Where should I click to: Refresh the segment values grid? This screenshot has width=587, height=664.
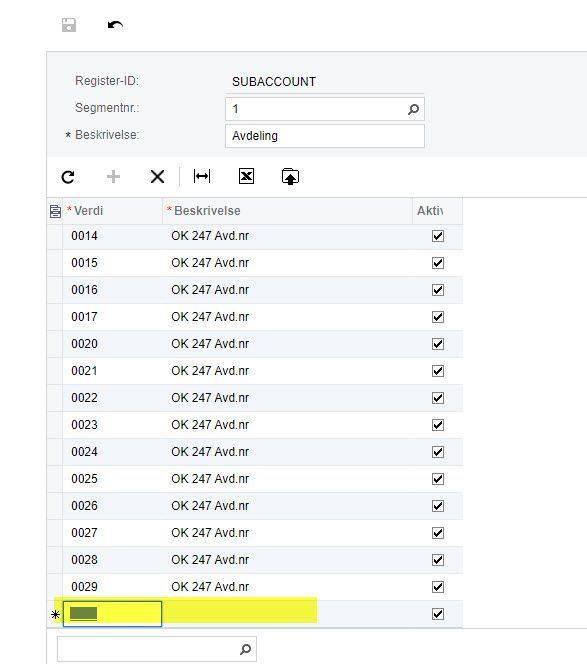[x=68, y=177]
